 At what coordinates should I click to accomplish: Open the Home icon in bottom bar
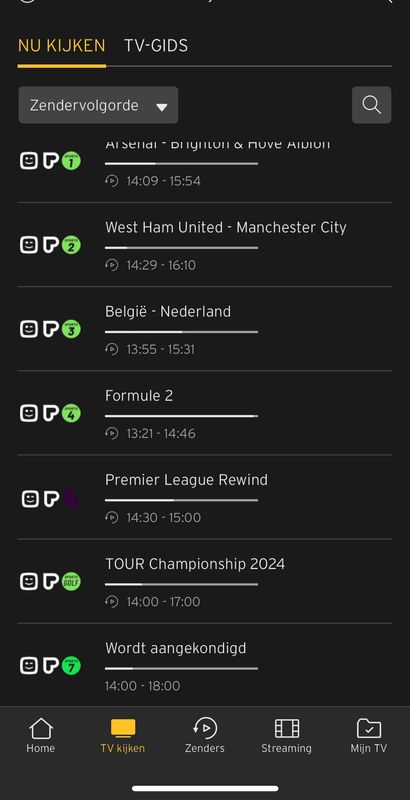pos(41,728)
